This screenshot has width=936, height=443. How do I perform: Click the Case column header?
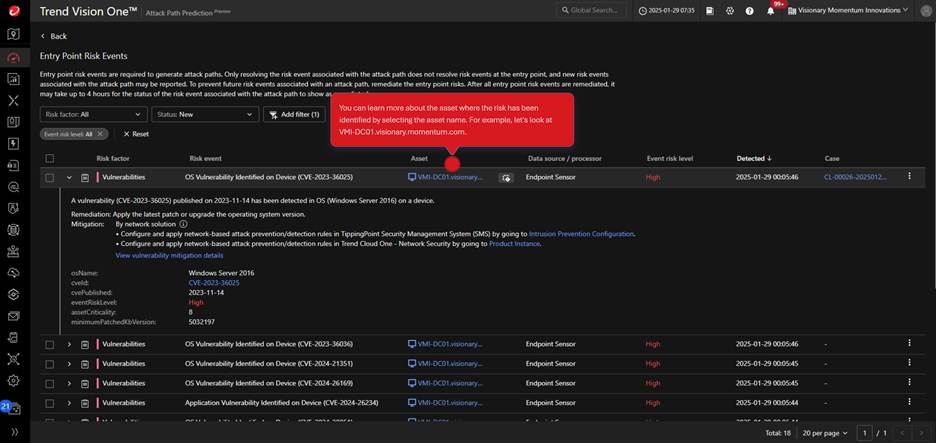(832, 159)
